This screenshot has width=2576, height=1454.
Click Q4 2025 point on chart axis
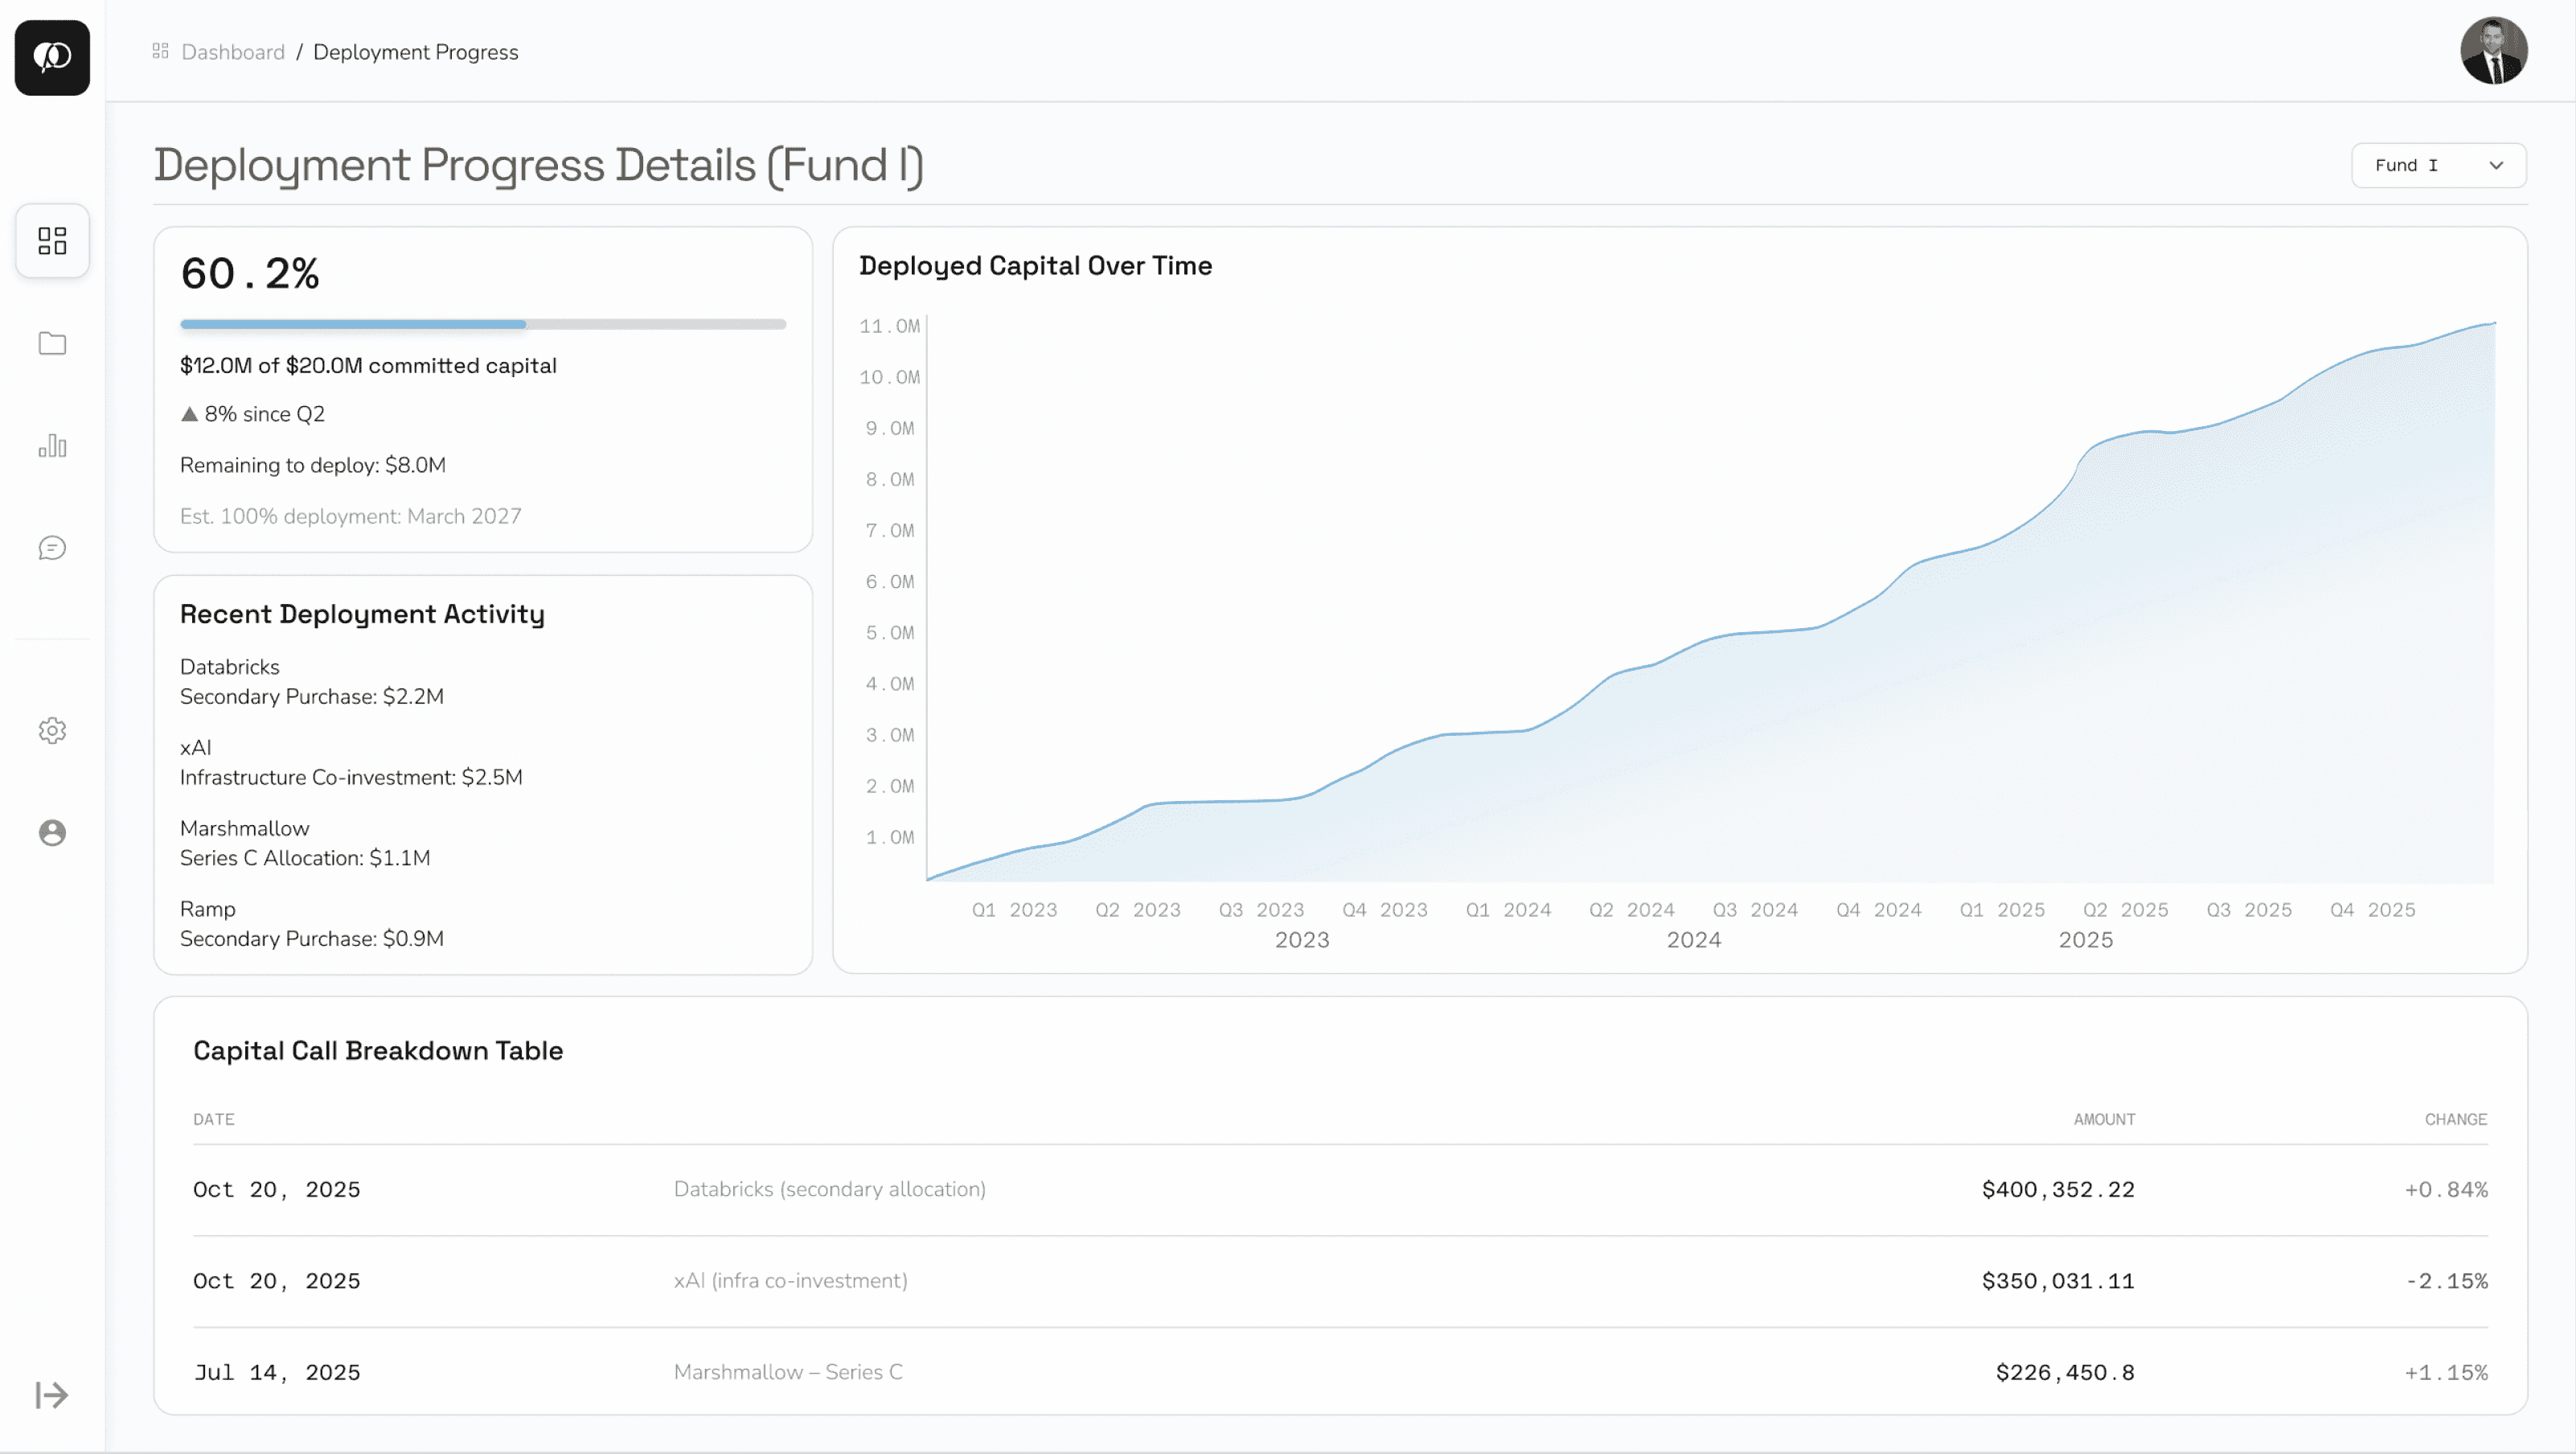2372,910
